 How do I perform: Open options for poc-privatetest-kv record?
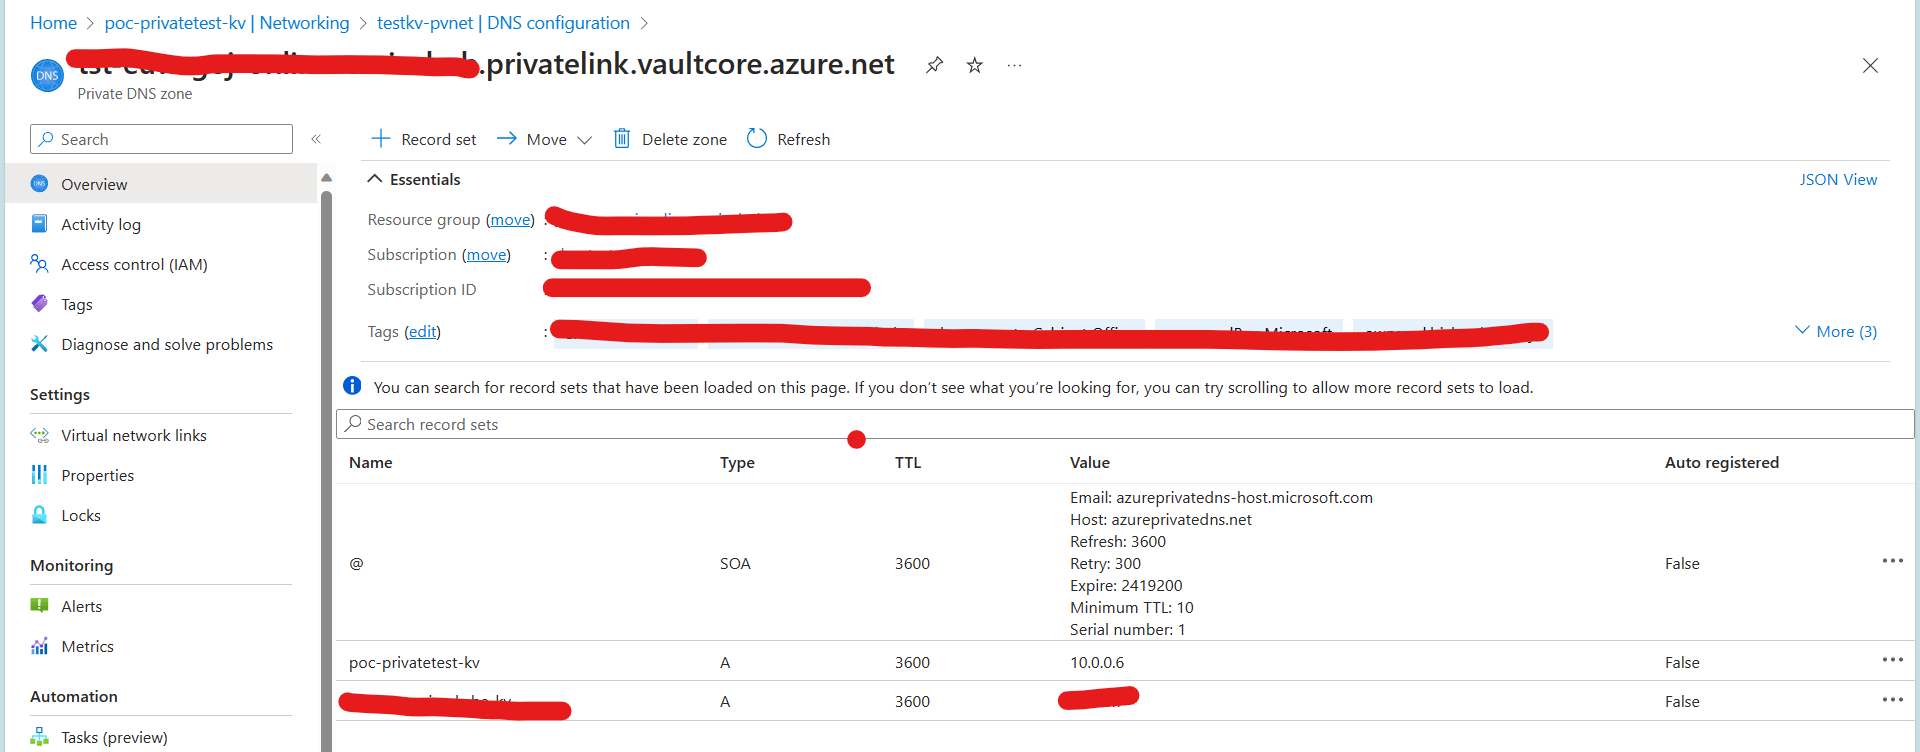tap(1892, 660)
